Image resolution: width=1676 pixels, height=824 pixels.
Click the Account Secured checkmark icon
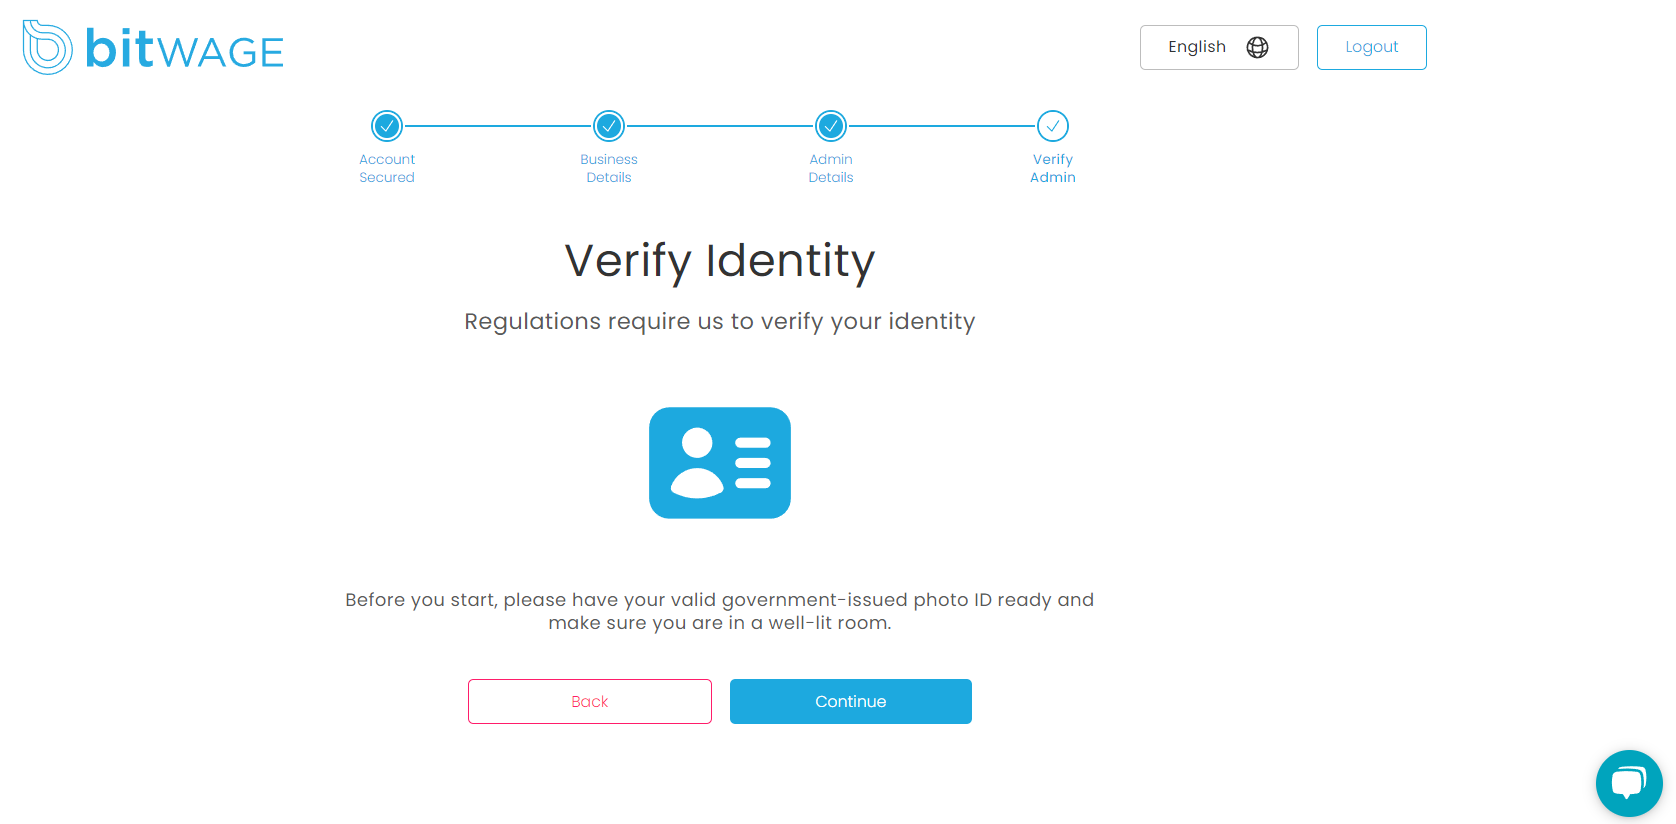387,126
